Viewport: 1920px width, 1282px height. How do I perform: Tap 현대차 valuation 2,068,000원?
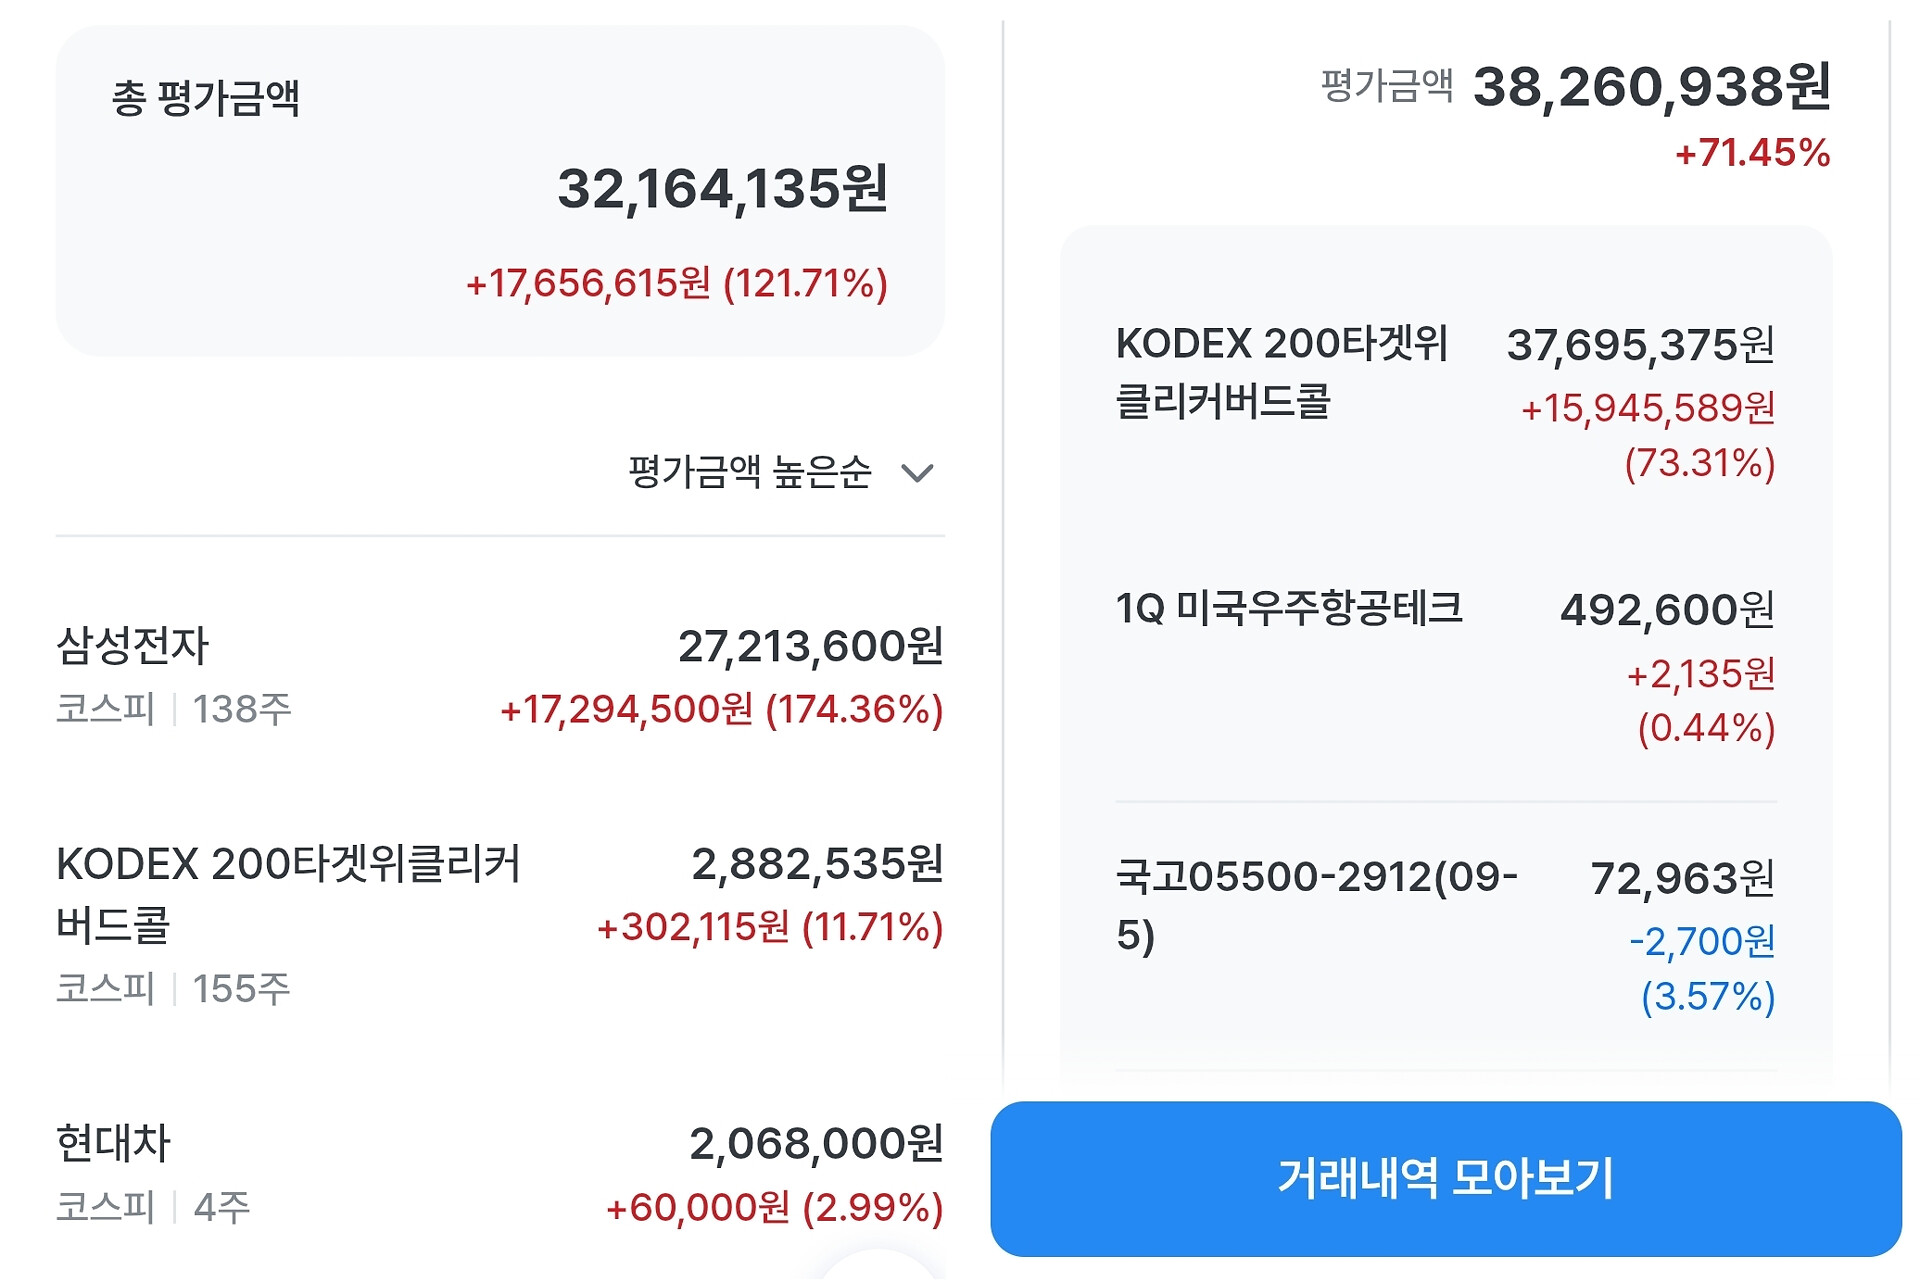tap(816, 1143)
